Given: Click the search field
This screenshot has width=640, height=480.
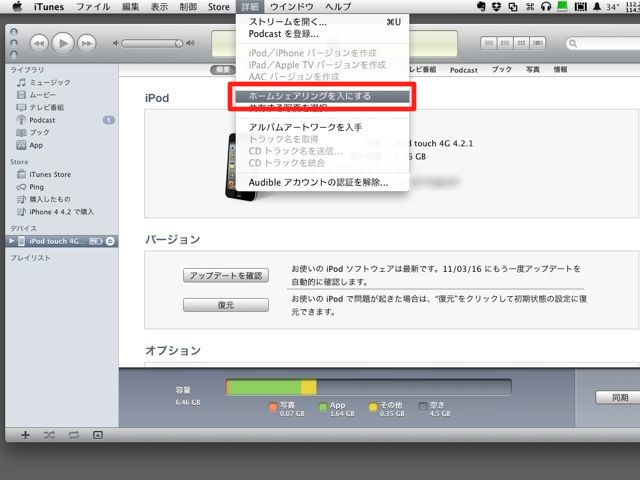Looking at the screenshot, I should point(603,43).
